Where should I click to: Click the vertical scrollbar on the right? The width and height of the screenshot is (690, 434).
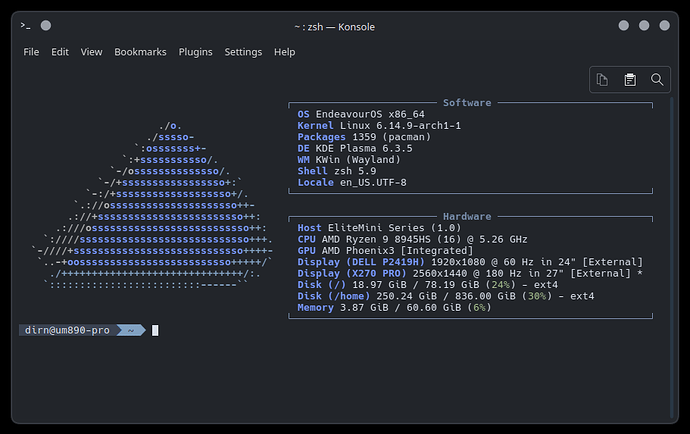[x=672, y=257]
